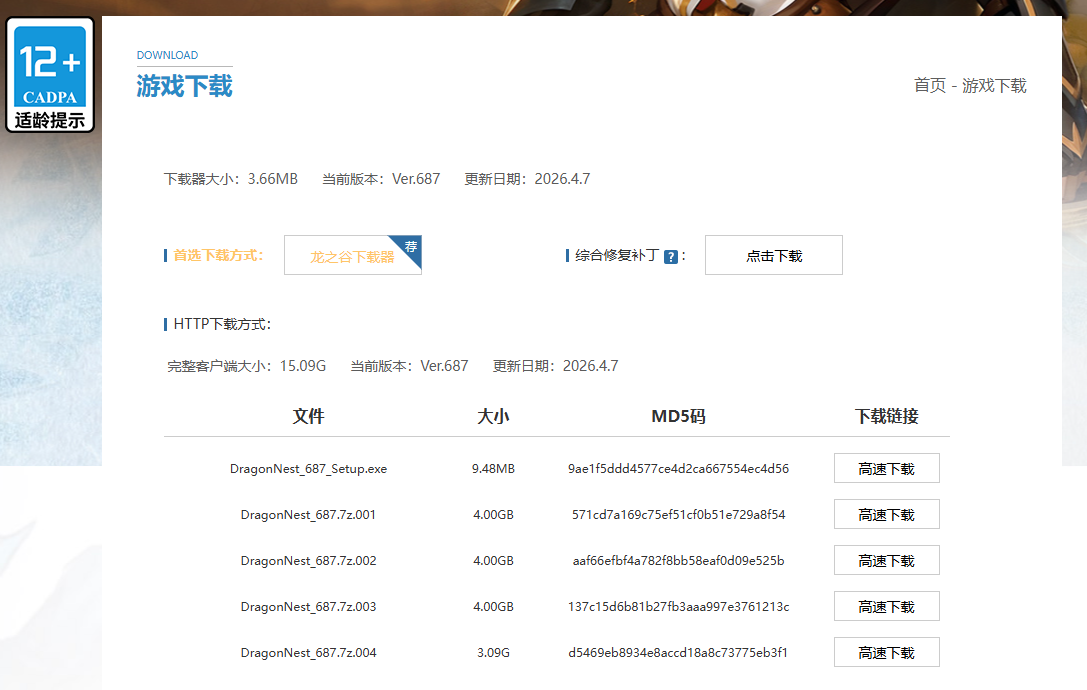Image resolution: width=1087 pixels, height=690 pixels.
Task: Click the 综合修复补丁 label
Action: click(x=616, y=255)
